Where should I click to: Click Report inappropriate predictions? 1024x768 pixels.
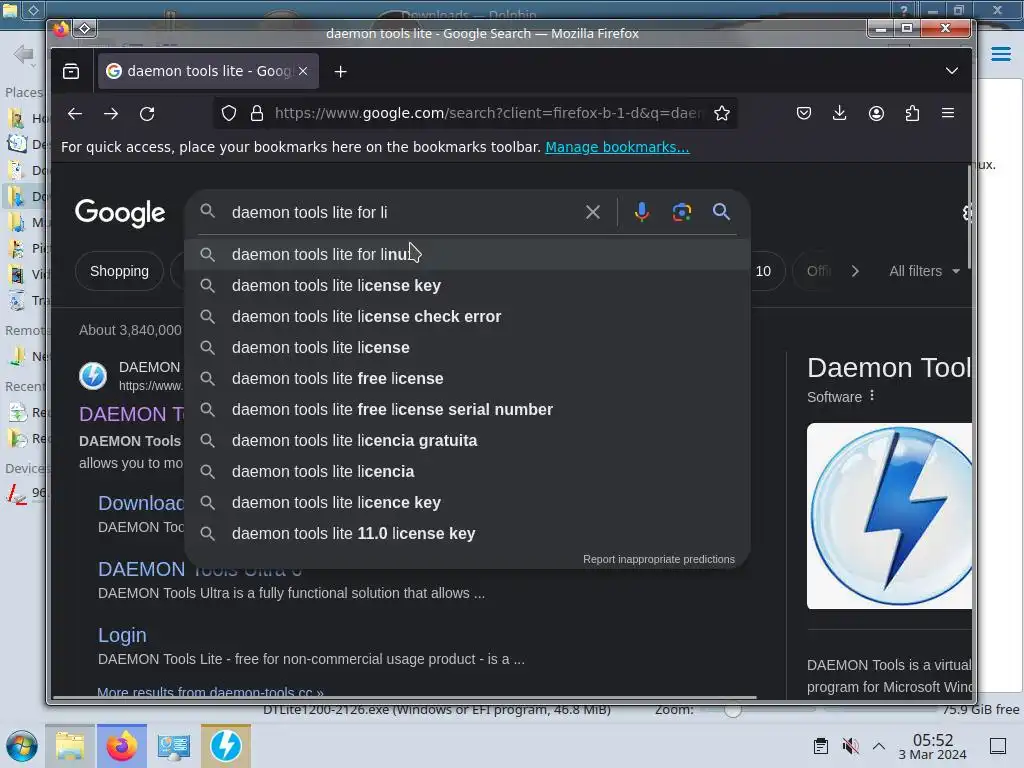tap(658, 560)
